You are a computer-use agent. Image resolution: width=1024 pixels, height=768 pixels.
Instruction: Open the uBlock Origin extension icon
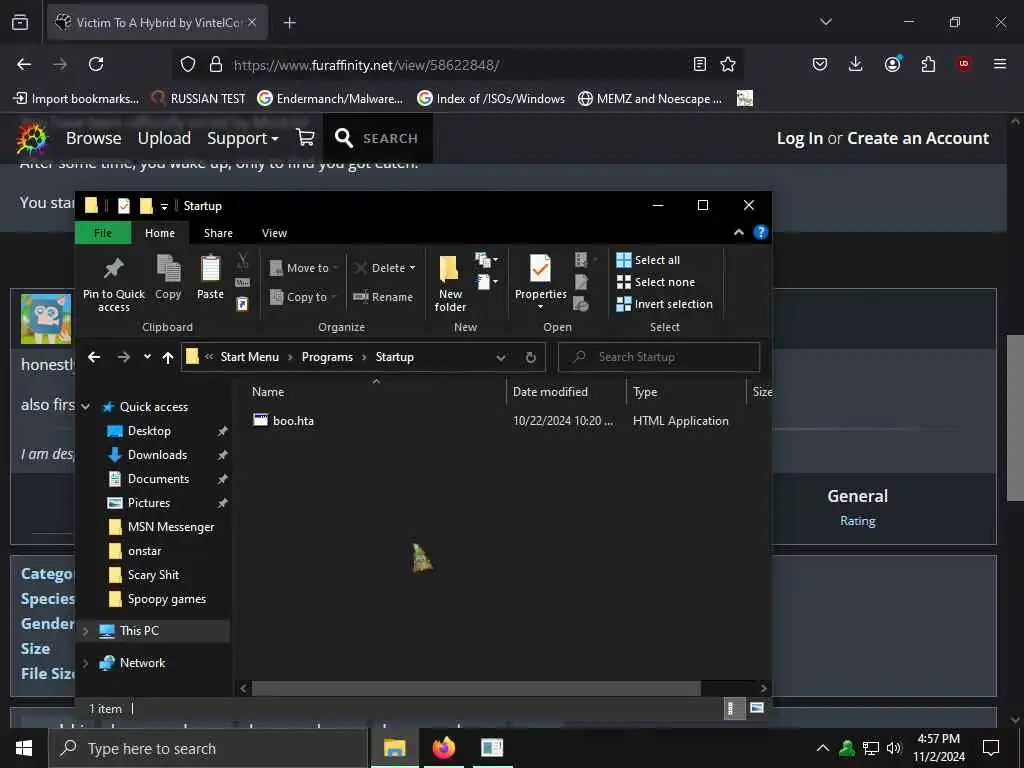pyautogui.click(x=964, y=64)
